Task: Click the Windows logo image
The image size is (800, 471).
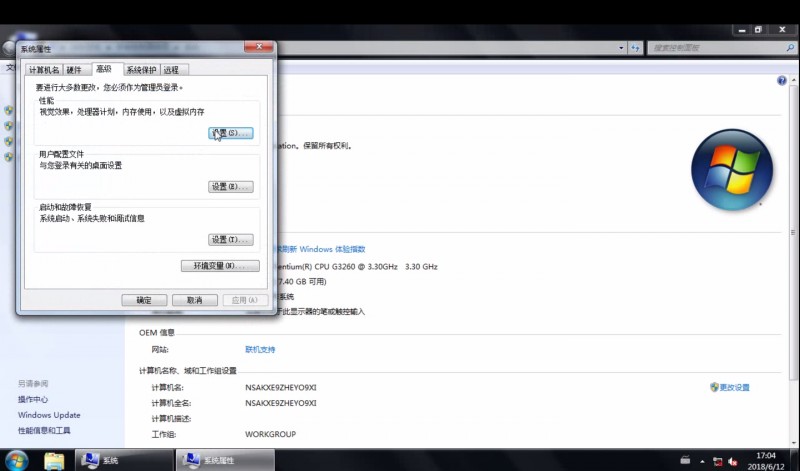Action: (732, 169)
